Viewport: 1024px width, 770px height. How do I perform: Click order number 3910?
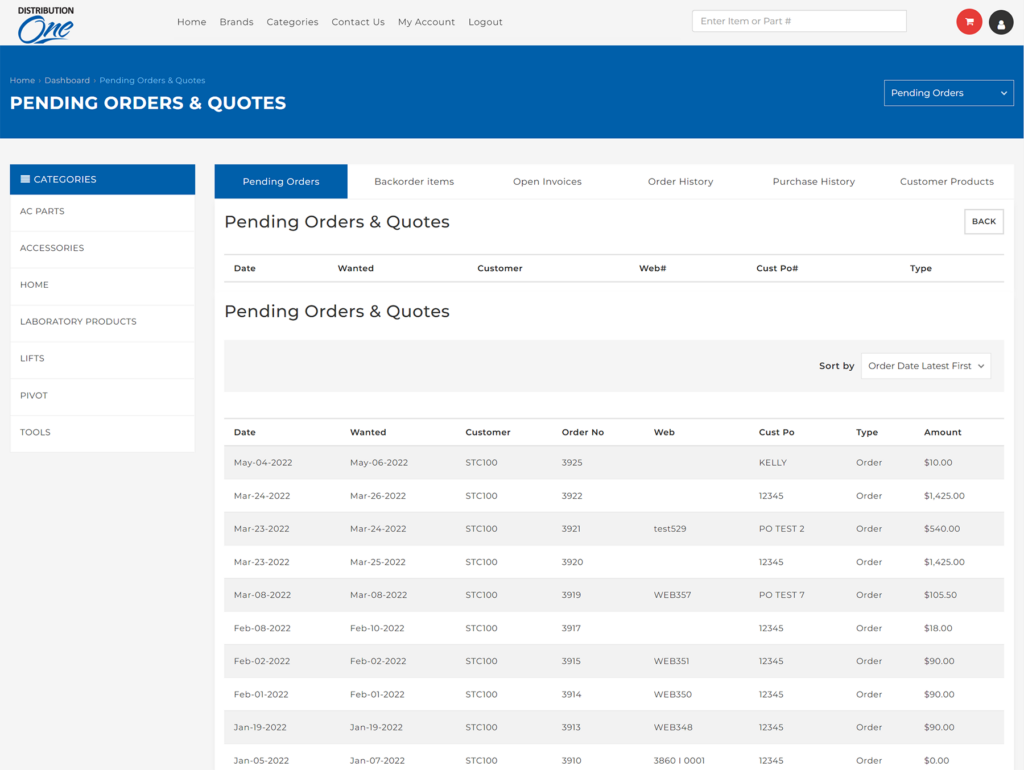click(571, 760)
